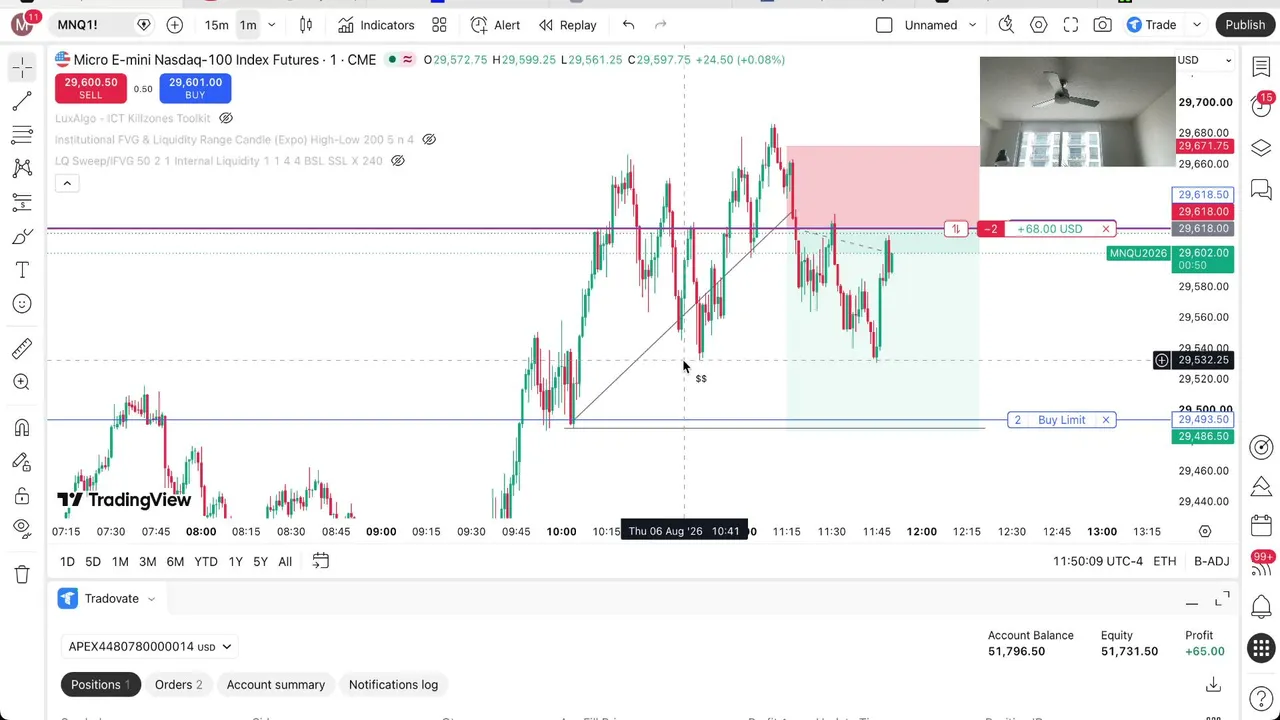
Task: Open the USD currency dropdown
Action: (x=1204, y=60)
